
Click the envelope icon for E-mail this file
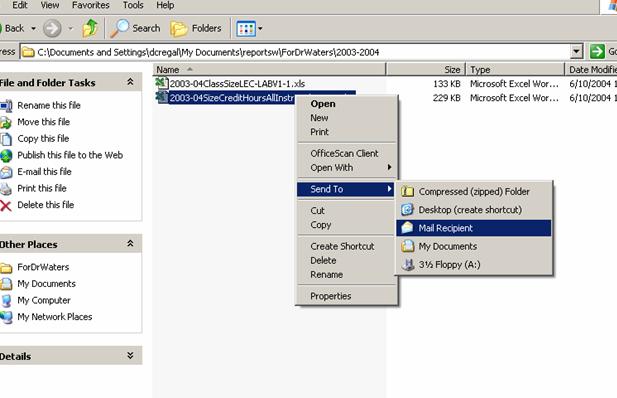pos(6,172)
